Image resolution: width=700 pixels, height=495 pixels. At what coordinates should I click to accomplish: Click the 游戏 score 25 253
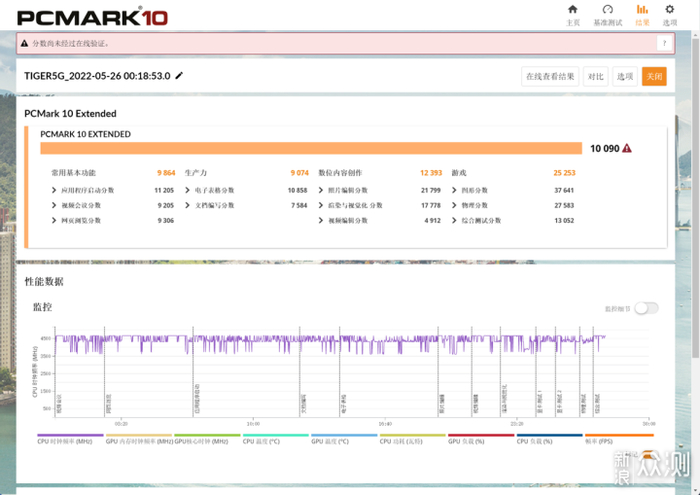pyautogui.click(x=564, y=173)
